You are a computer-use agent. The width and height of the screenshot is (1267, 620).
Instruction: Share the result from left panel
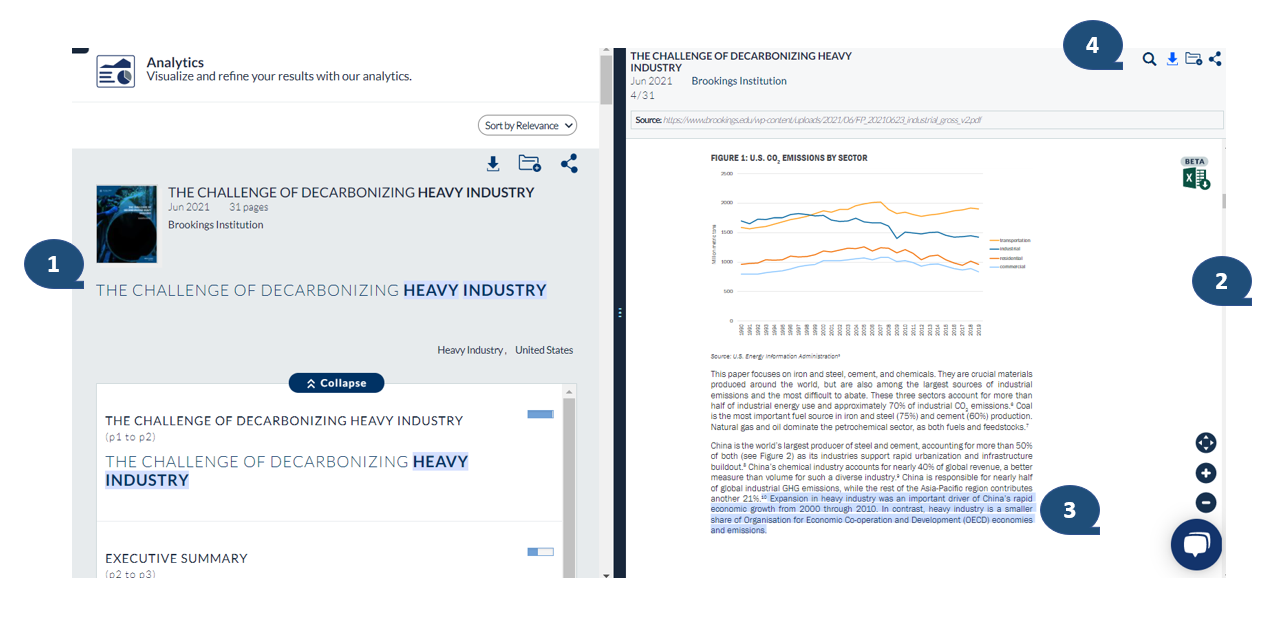pyautogui.click(x=569, y=164)
